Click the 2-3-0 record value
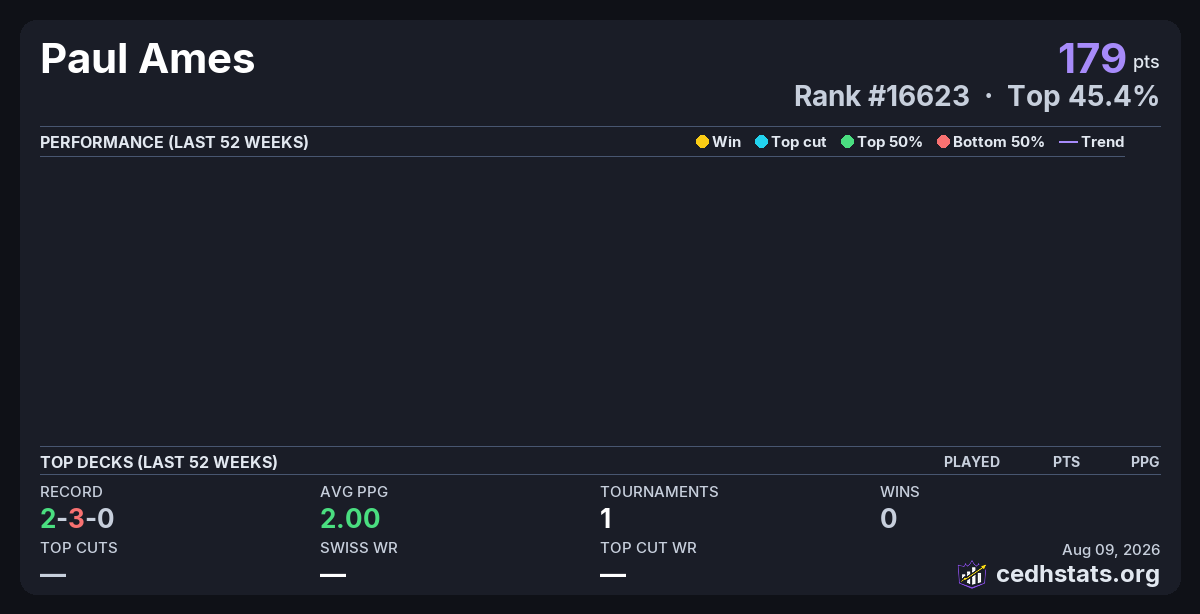The image size is (1200, 614). 77,518
